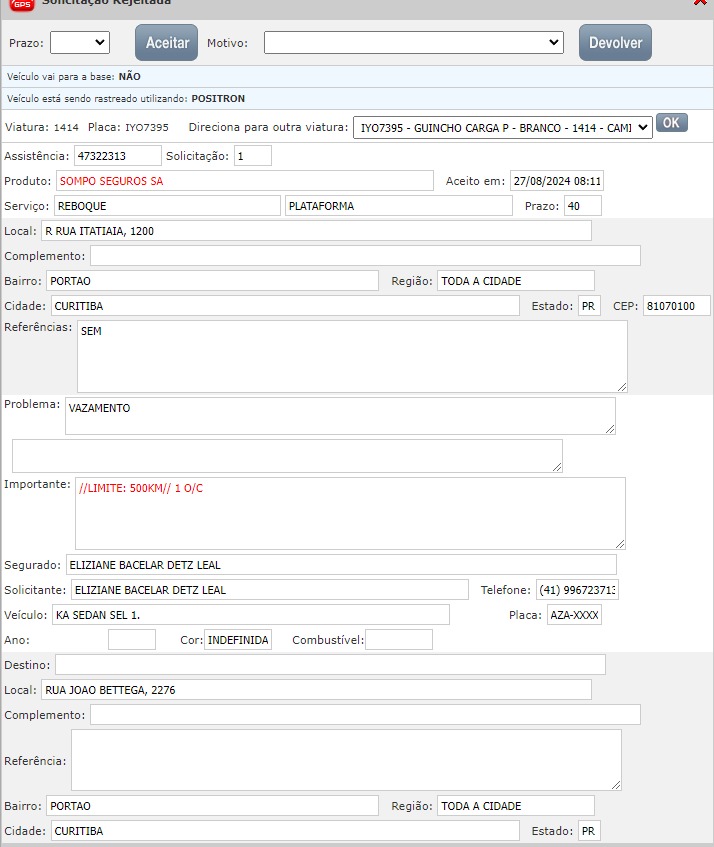Close the Solicitação Rejeitada dialog

click(x=700, y=3)
